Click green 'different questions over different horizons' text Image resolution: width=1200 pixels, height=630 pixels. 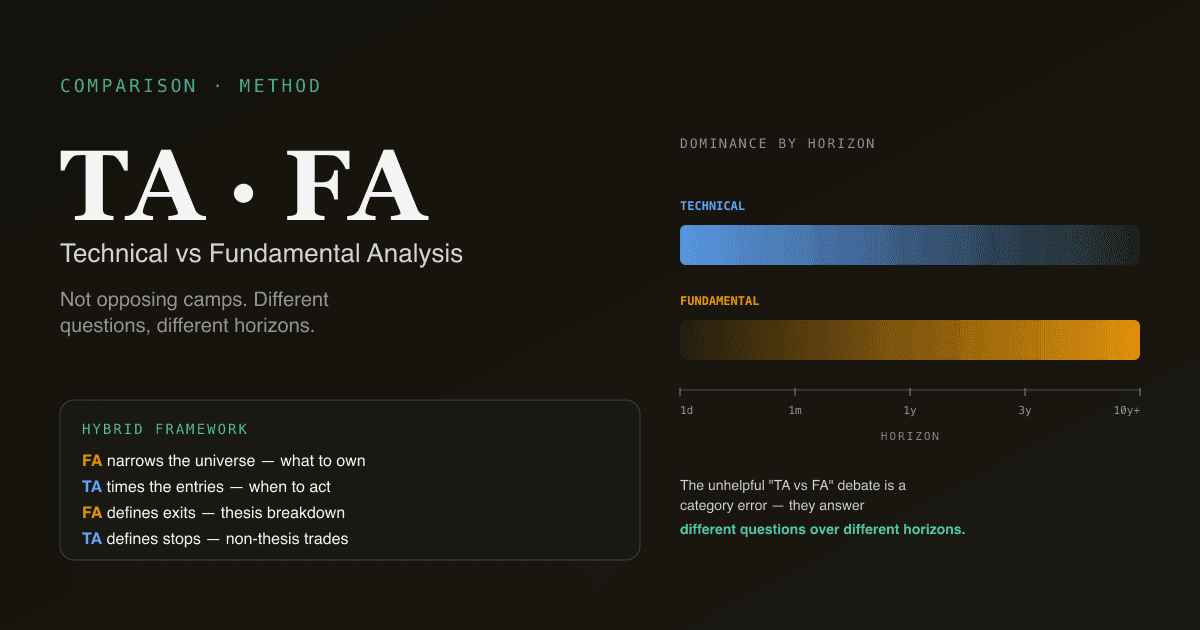822,529
